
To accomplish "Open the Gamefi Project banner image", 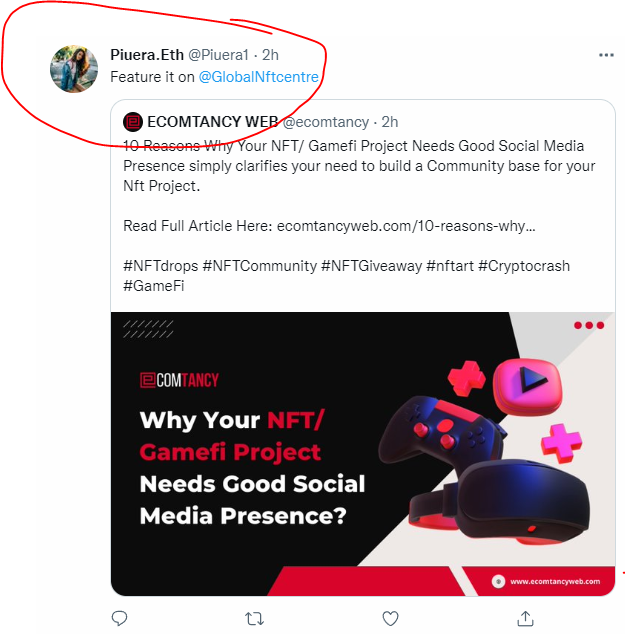I will (x=363, y=454).
